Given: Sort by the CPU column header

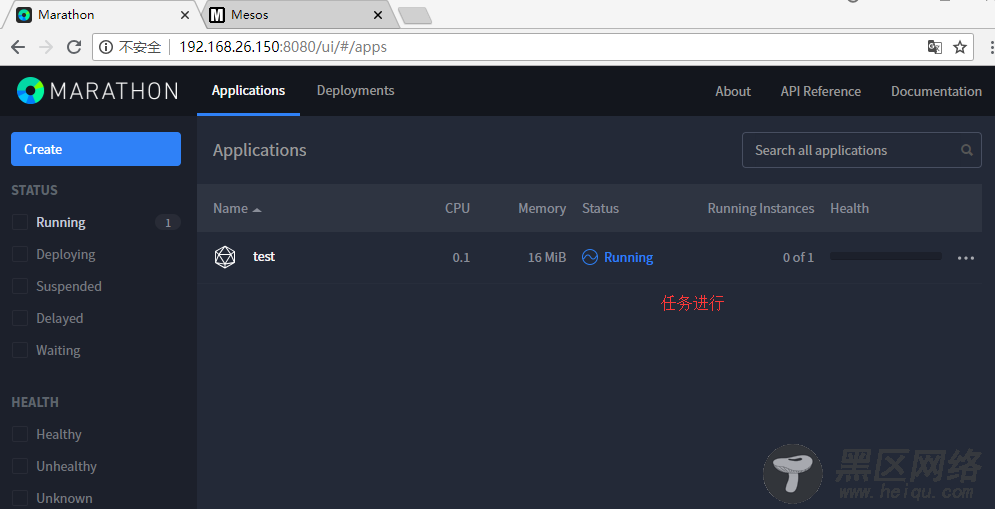Looking at the screenshot, I should [458, 208].
